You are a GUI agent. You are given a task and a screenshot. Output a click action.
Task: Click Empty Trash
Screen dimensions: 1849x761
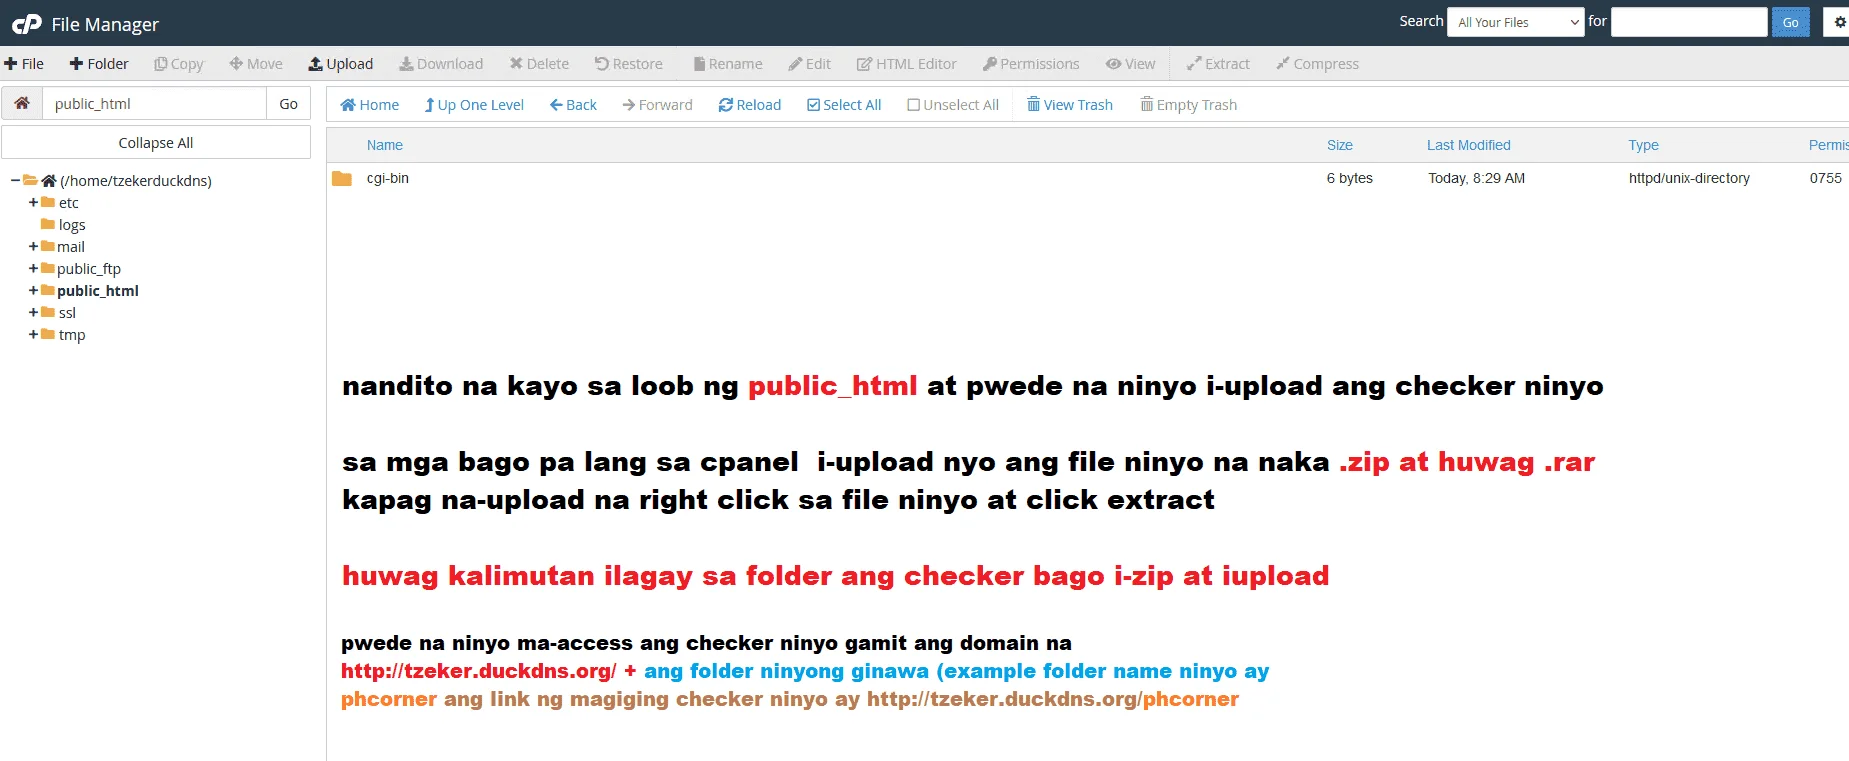pyautogui.click(x=1189, y=105)
